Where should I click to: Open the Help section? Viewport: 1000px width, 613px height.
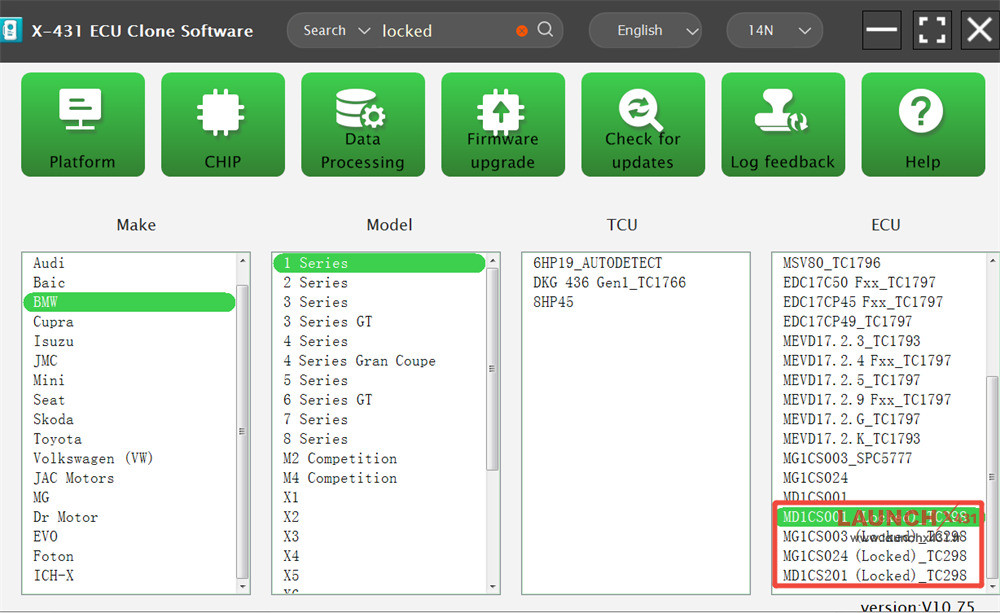923,124
